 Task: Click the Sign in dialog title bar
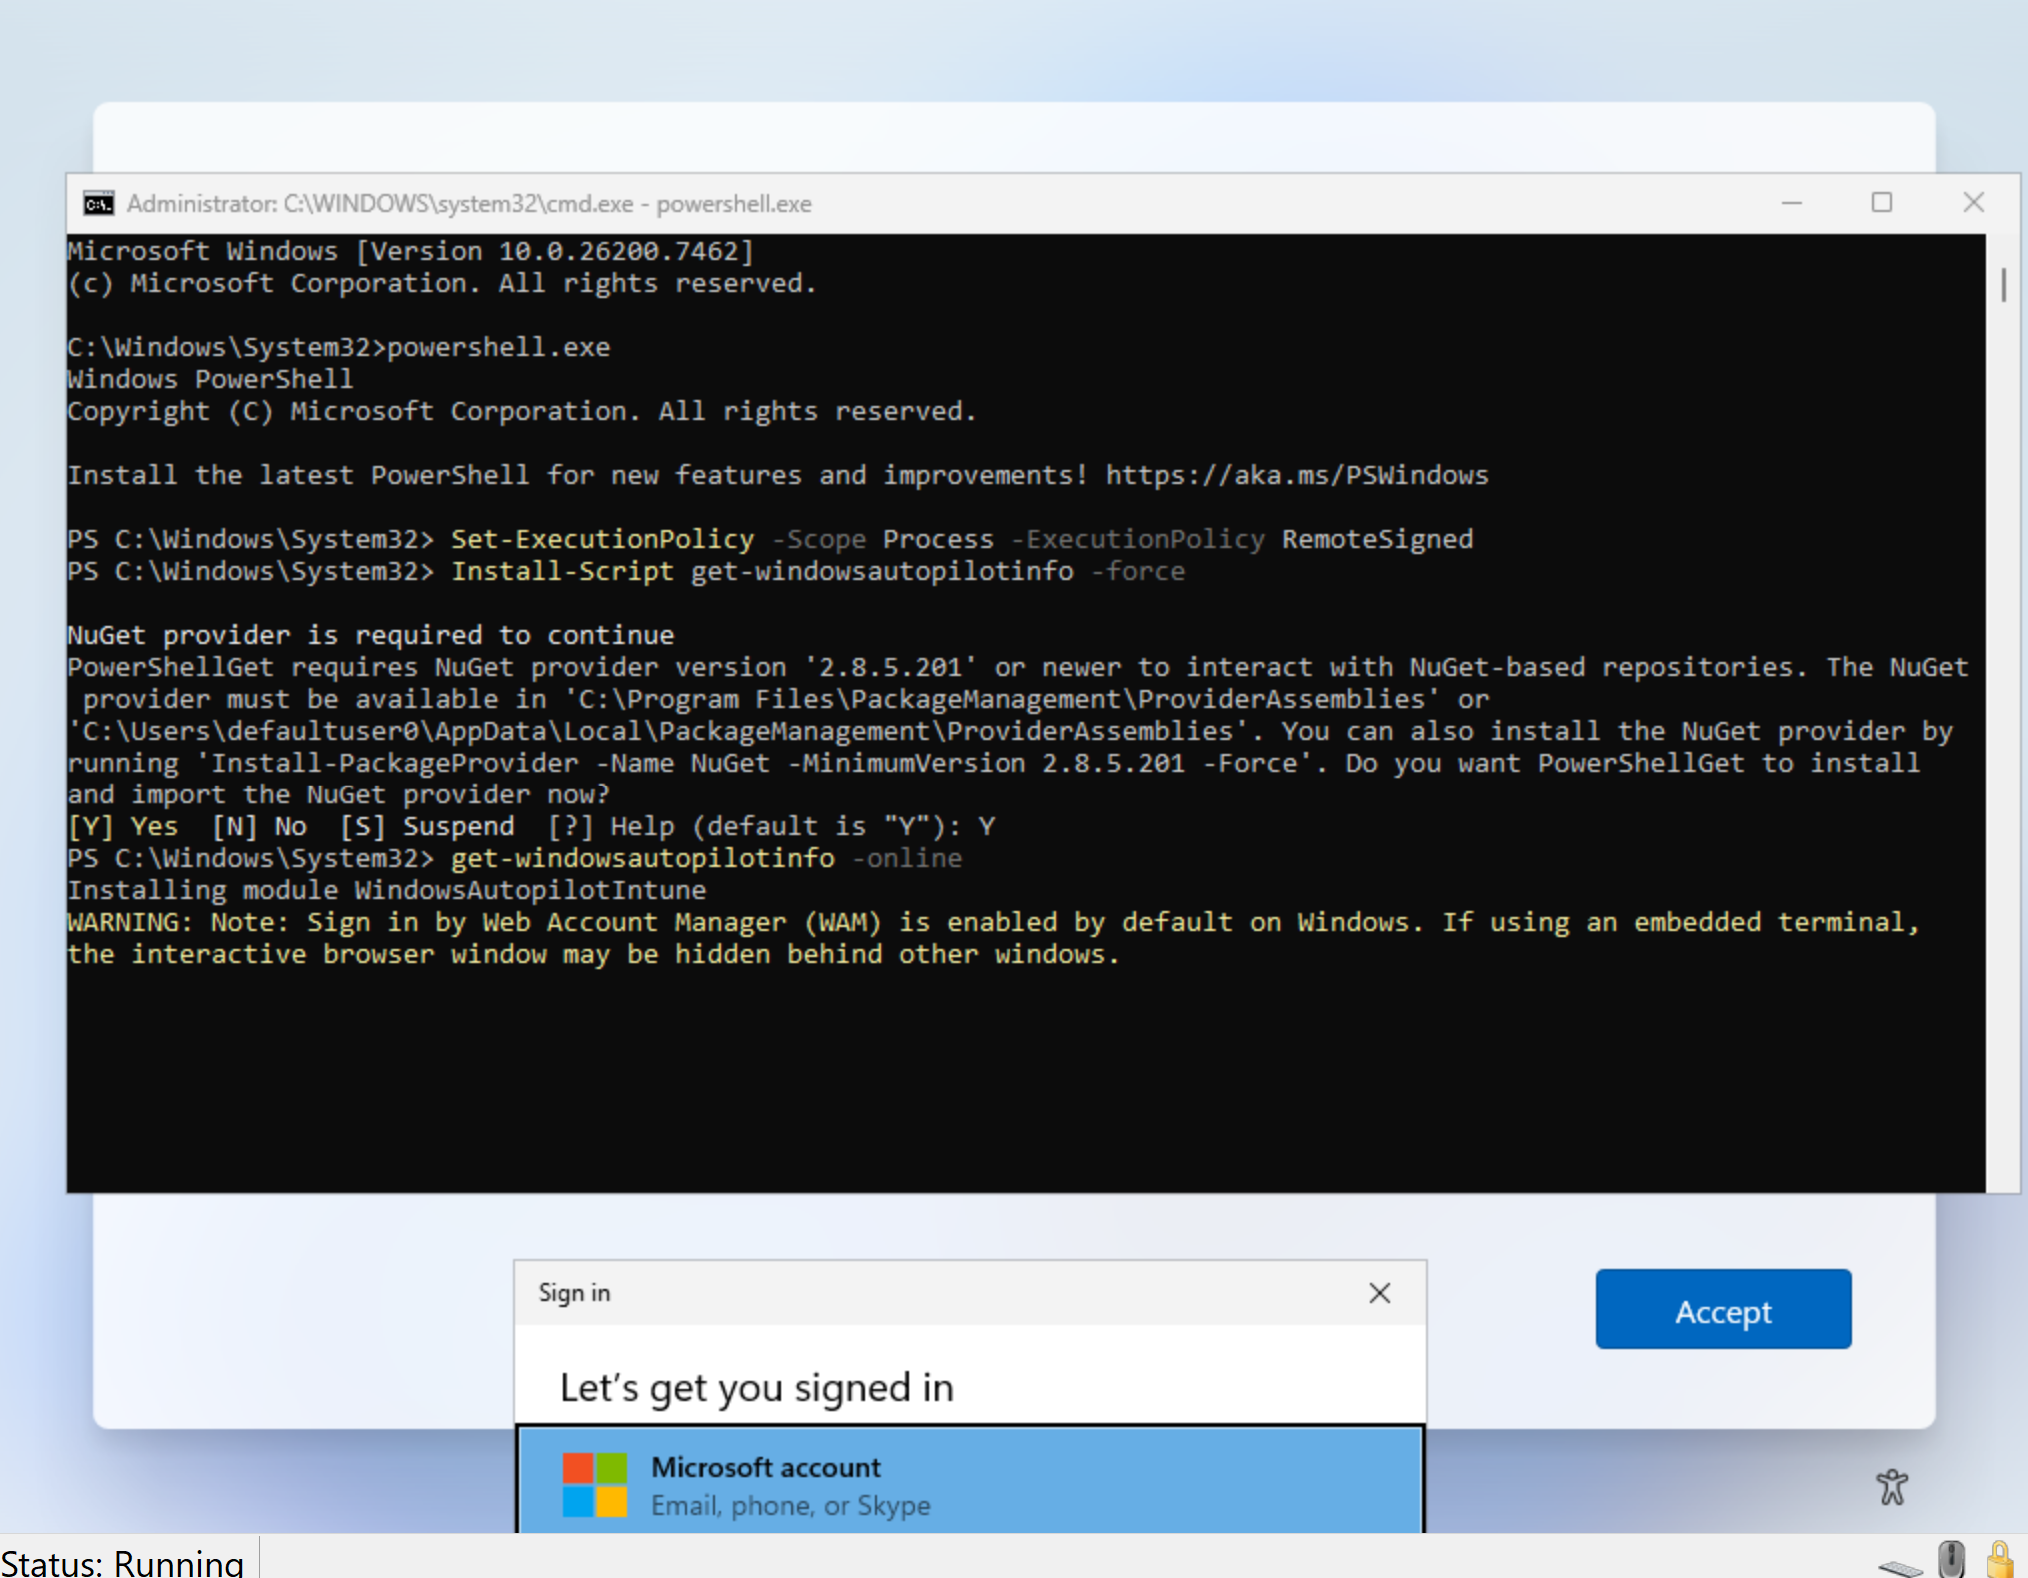tap(900, 1293)
